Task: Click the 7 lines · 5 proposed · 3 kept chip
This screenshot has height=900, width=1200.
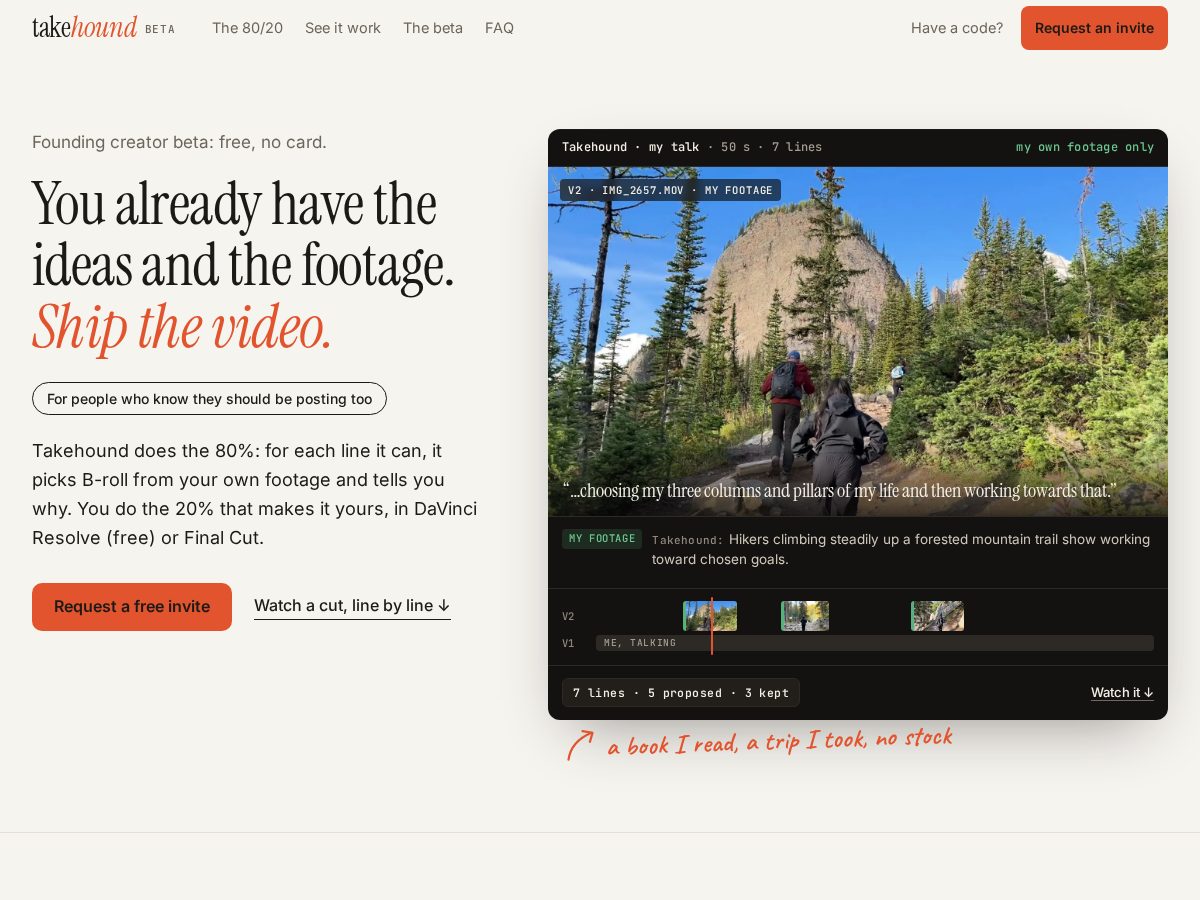Action: pos(681,693)
